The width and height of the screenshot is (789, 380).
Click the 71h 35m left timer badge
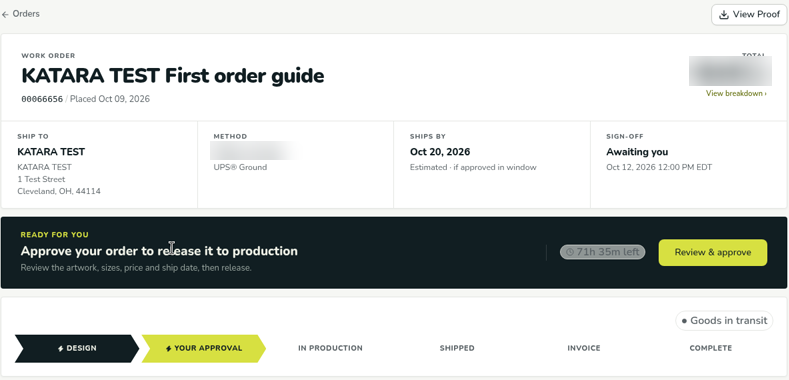pos(602,252)
